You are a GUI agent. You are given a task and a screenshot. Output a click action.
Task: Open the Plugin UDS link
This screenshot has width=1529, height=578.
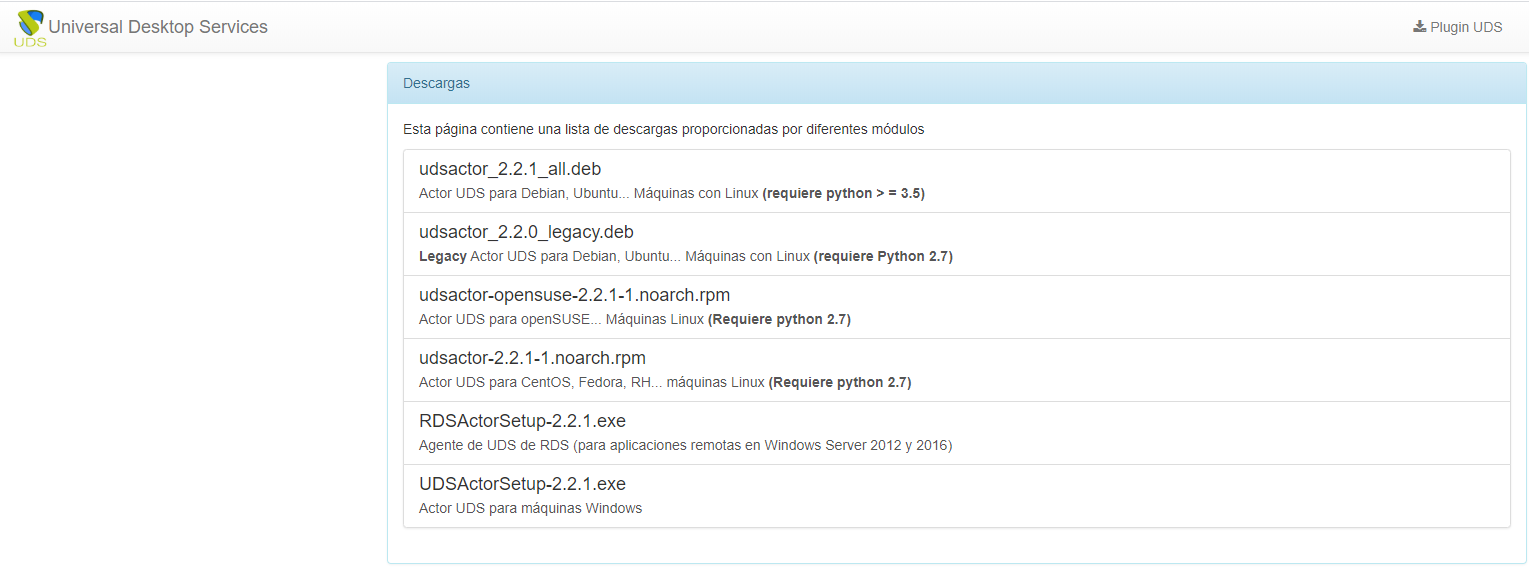(1457, 27)
